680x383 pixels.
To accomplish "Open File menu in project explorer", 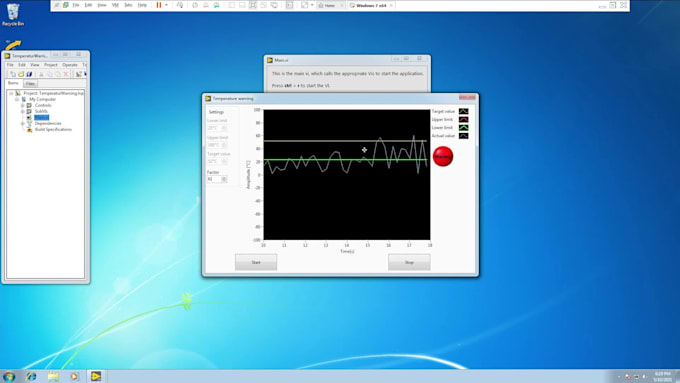I will pos(10,65).
